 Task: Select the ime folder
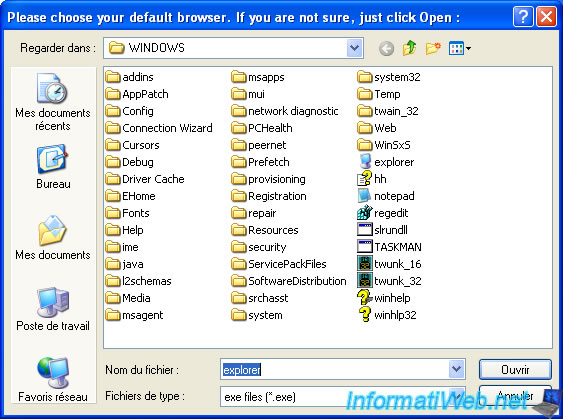pyautogui.click(x=122, y=247)
